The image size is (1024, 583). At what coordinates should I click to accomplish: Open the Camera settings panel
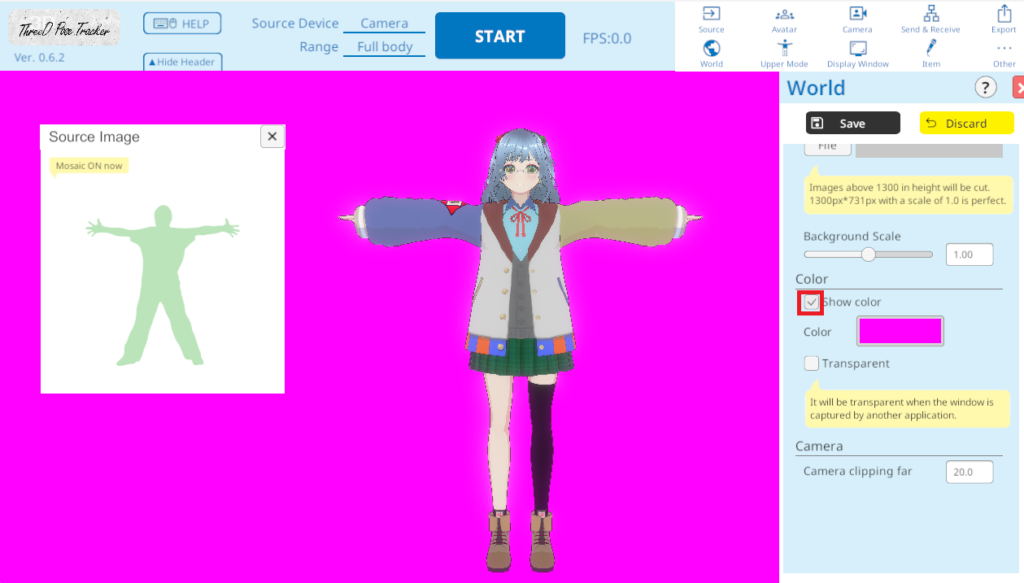[x=857, y=20]
